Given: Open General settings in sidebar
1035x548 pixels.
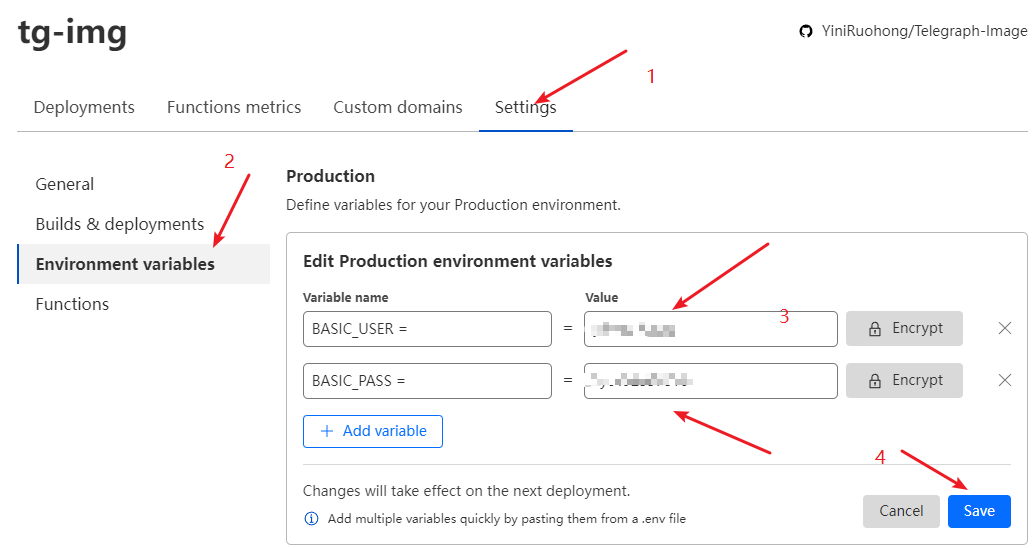Looking at the screenshot, I should tap(65, 184).
